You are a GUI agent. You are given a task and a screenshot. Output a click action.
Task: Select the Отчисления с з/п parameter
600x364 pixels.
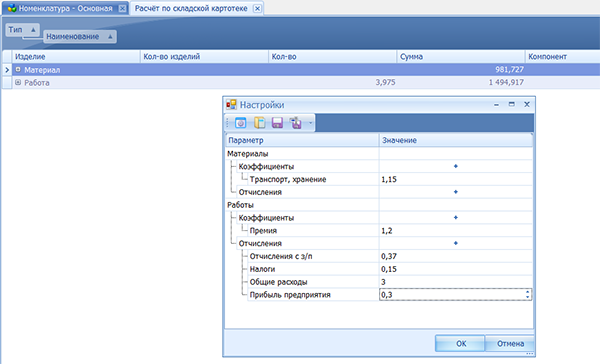click(281, 256)
